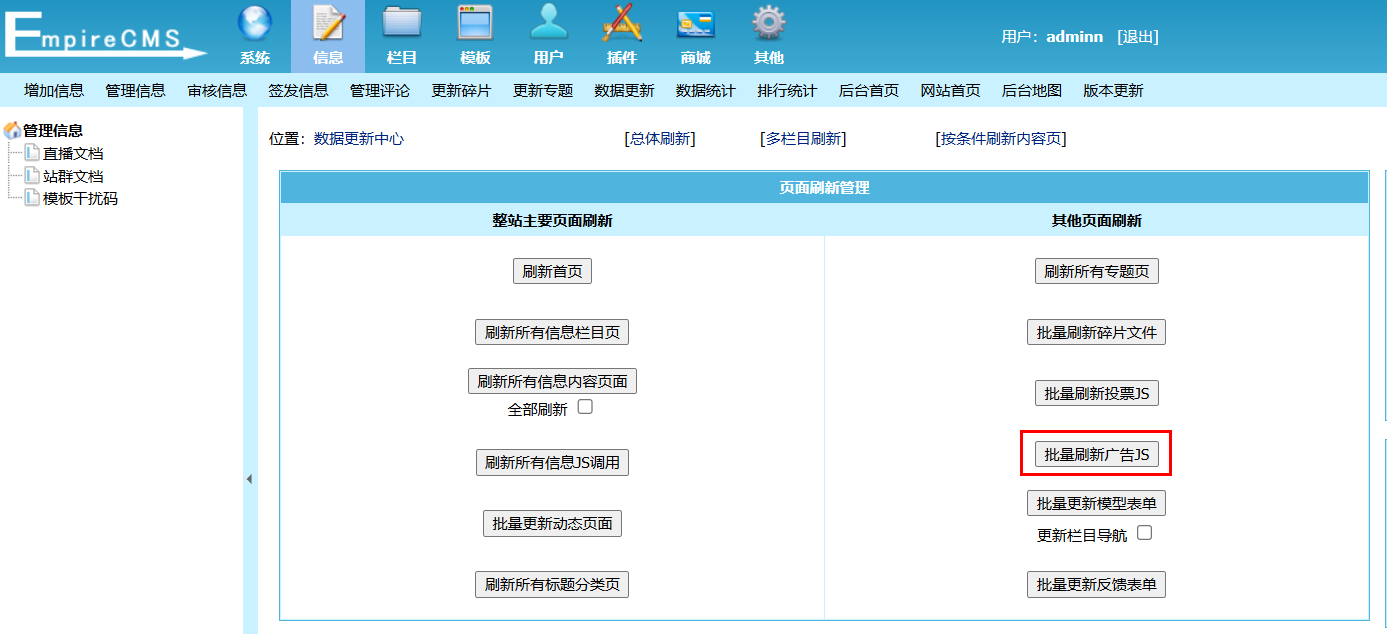This screenshot has height=634, width=1387.
Task: Open the 模板 window icon
Action: [475, 24]
